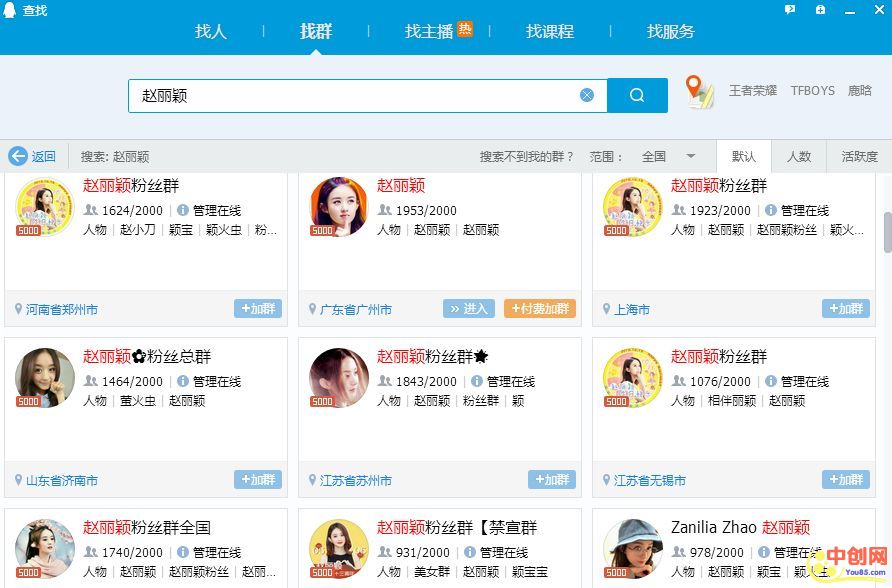The image size is (892, 588).
Task: Sort results by 活跃度
Action: [x=859, y=156]
